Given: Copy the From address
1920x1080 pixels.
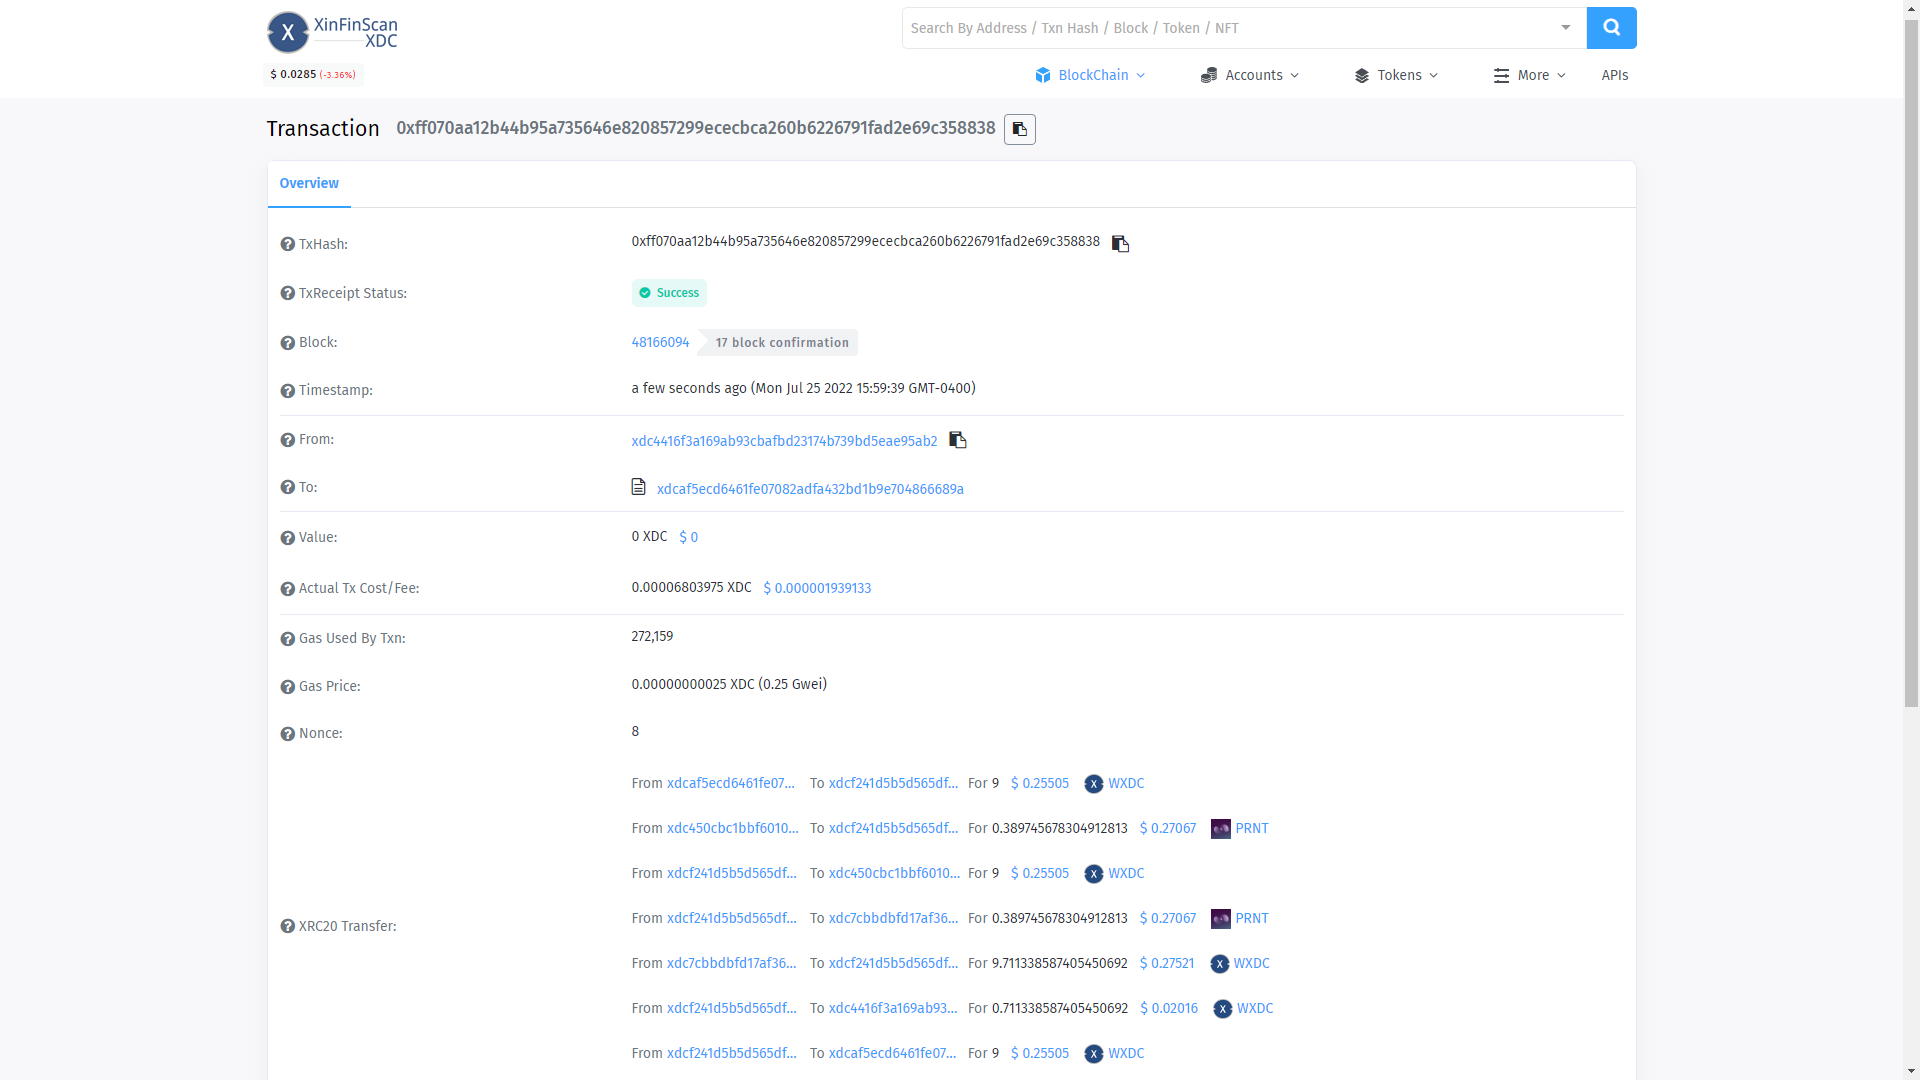Looking at the screenshot, I should (x=957, y=440).
